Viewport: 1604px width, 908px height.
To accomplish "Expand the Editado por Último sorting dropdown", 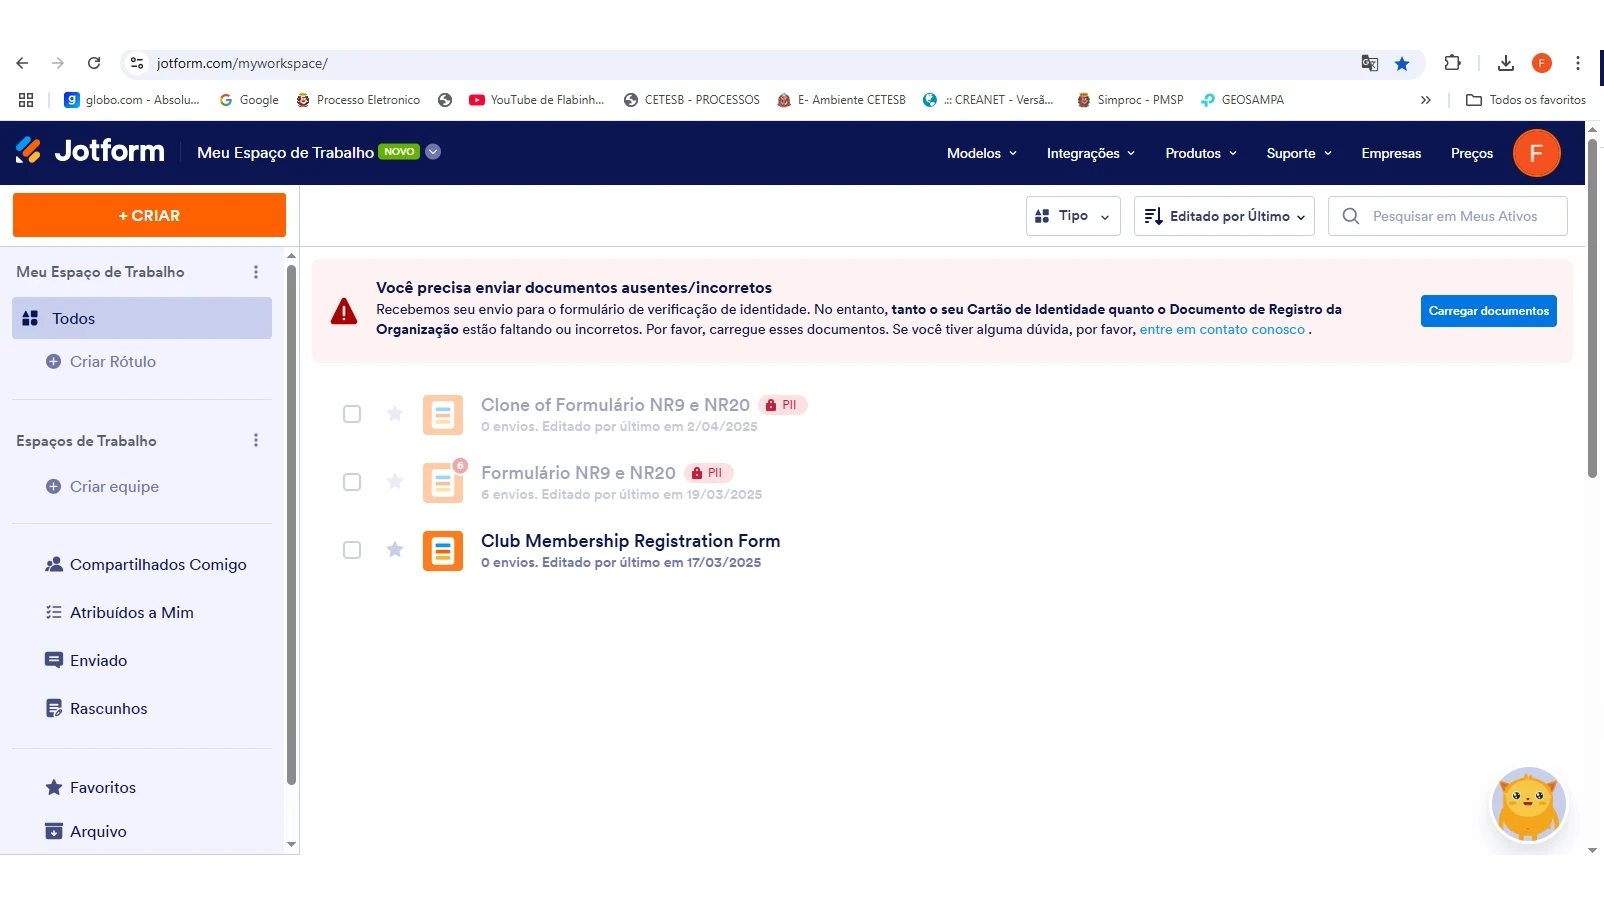I will [1223, 216].
